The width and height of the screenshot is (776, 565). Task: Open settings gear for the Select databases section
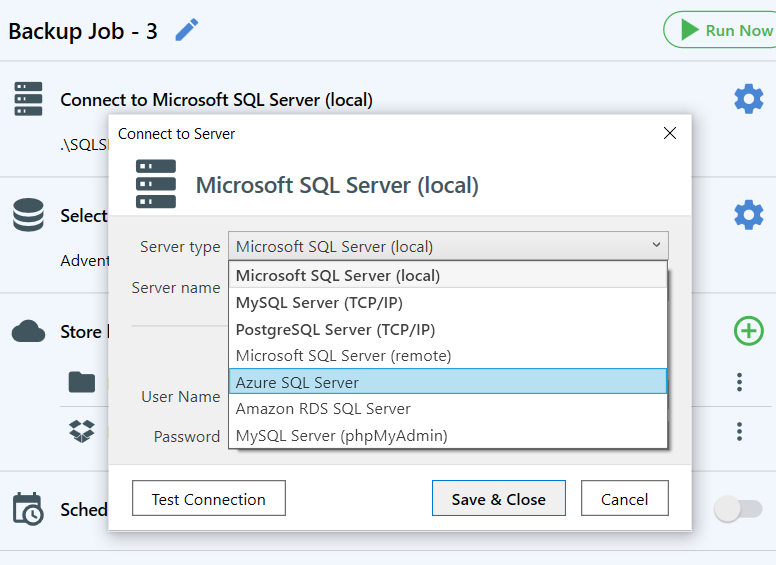749,215
